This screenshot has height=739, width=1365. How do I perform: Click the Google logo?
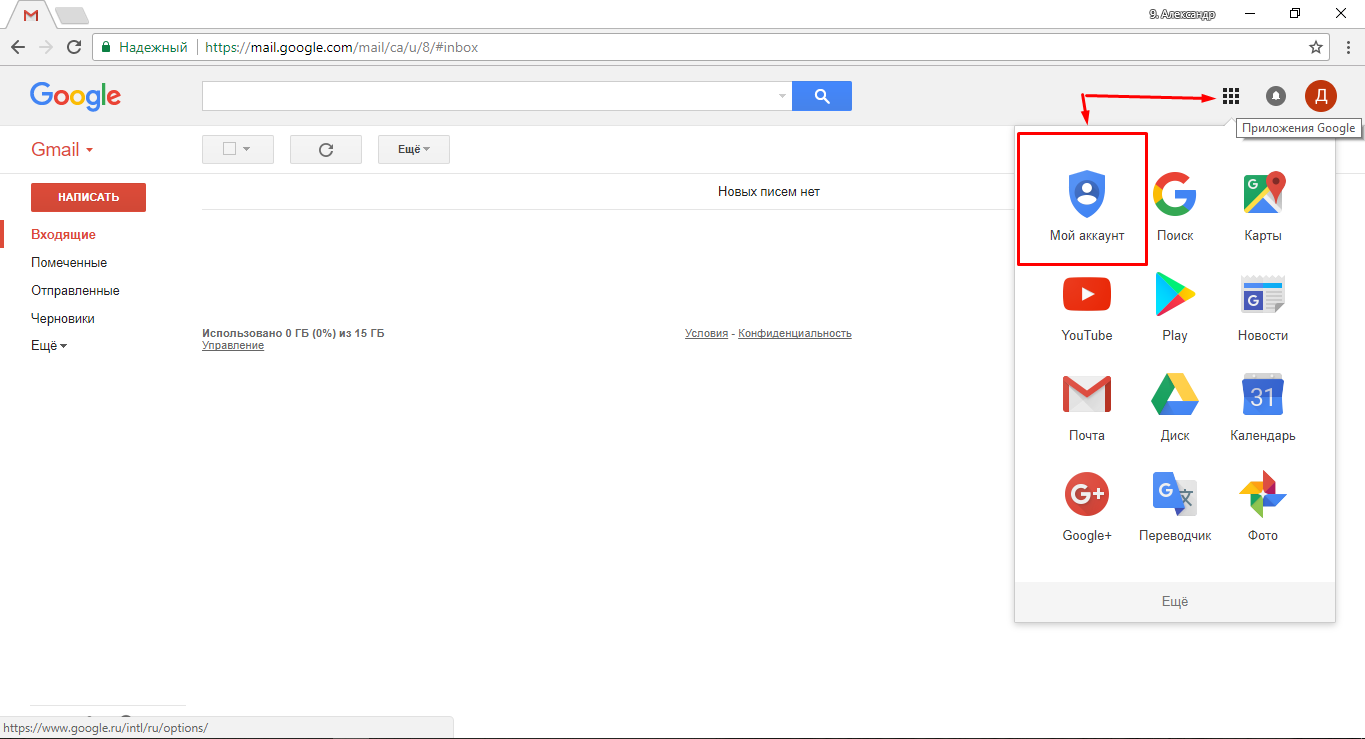click(x=75, y=96)
